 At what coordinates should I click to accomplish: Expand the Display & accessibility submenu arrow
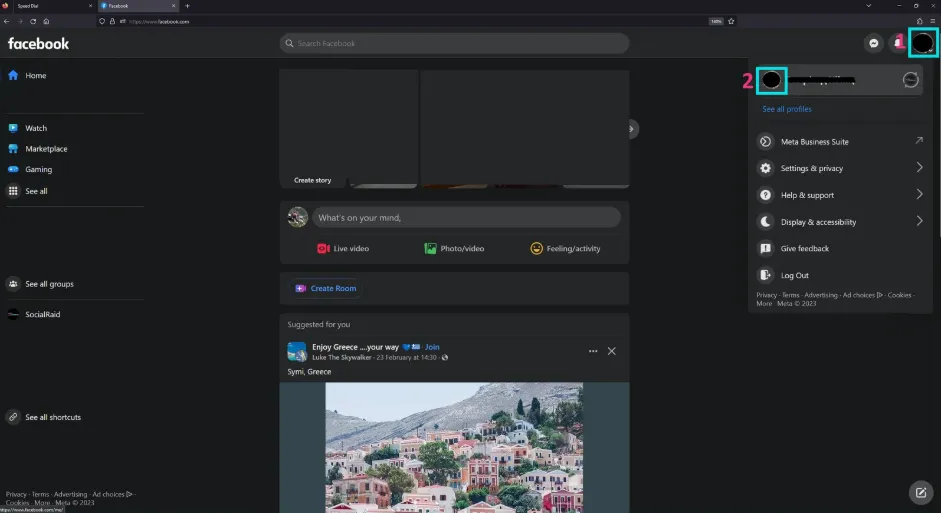[x=919, y=221]
